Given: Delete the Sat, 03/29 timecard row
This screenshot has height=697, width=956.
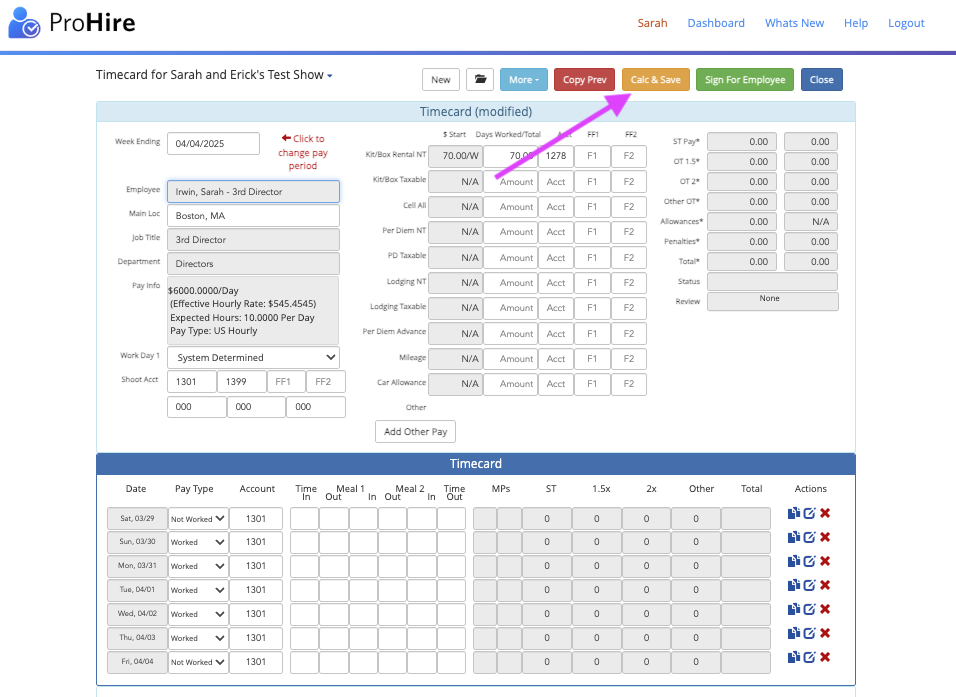Looking at the screenshot, I should [825, 513].
